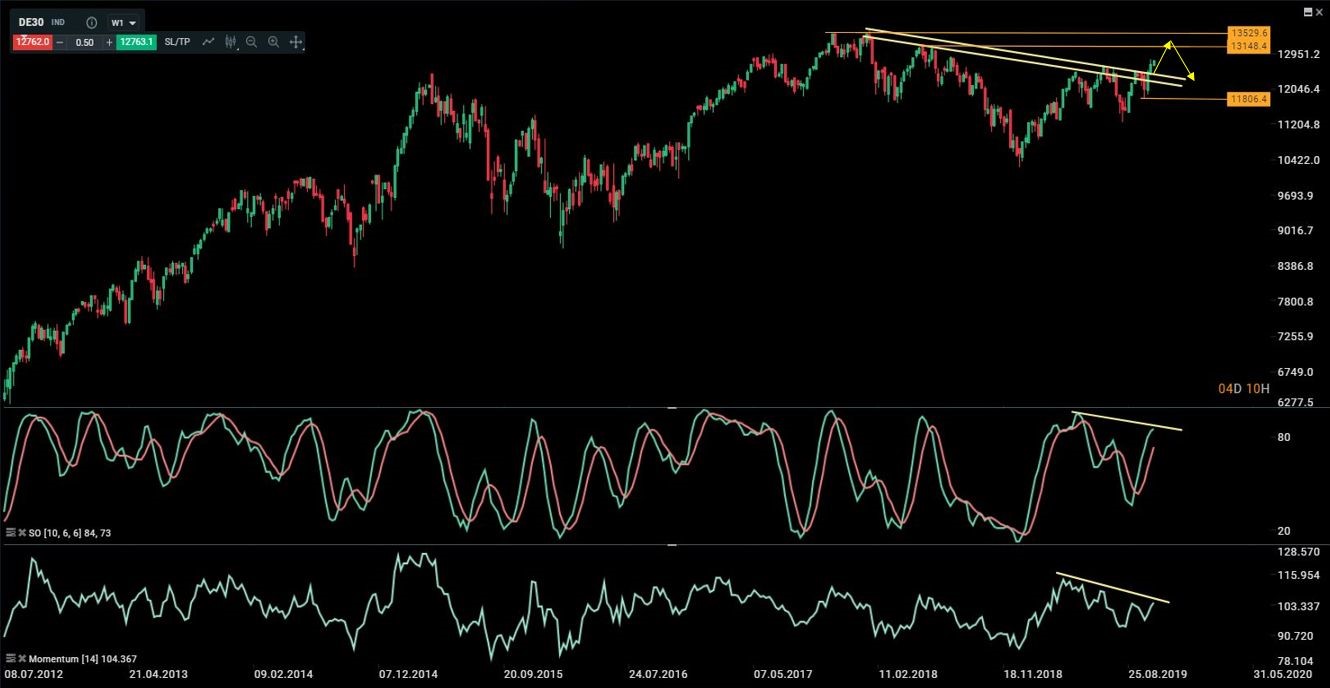Image resolution: width=1330 pixels, height=688 pixels.
Task: Click the green buy price 12763.1
Action: point(135,42)
